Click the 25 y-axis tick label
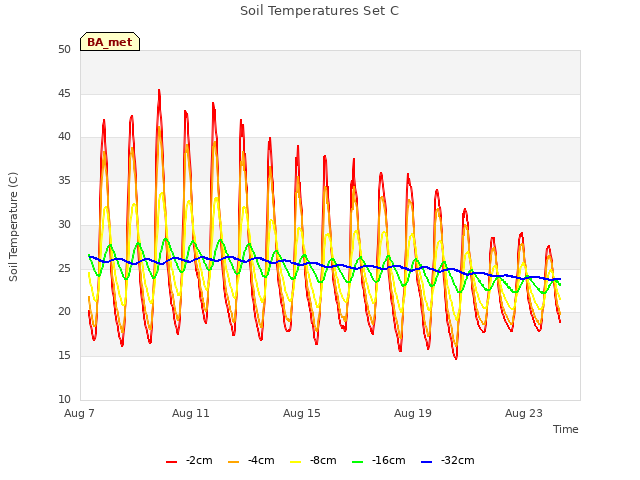Image resolution: width=640 pixels, height=480 pixels. (64, 268)
